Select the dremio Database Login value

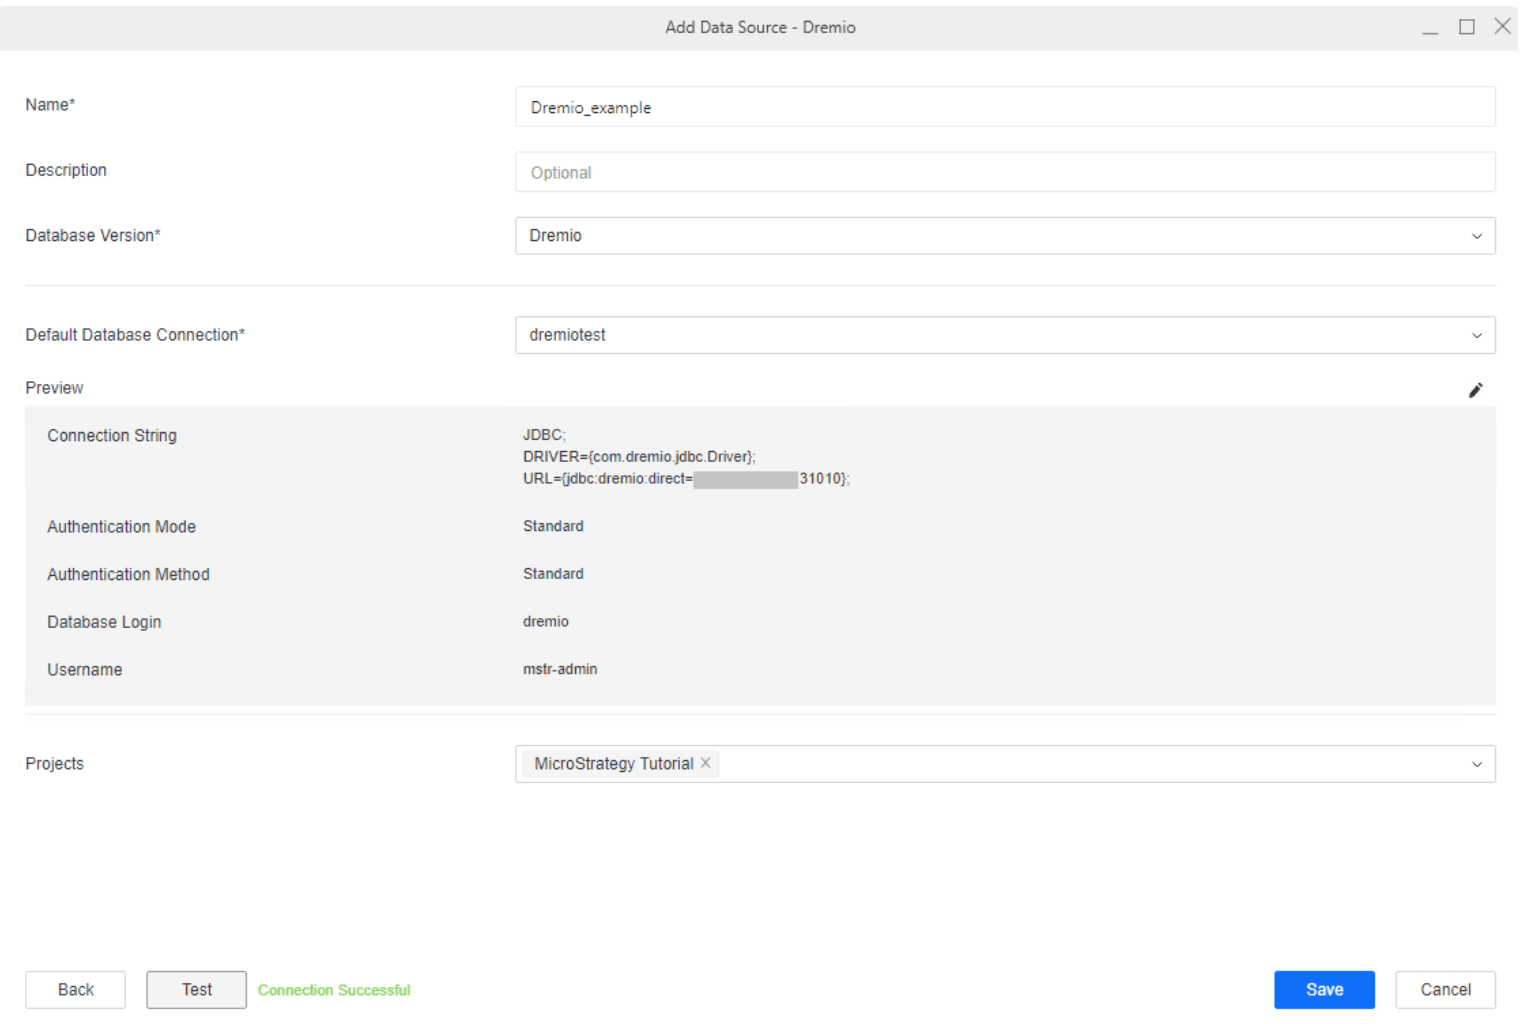(x=546, y=622)
